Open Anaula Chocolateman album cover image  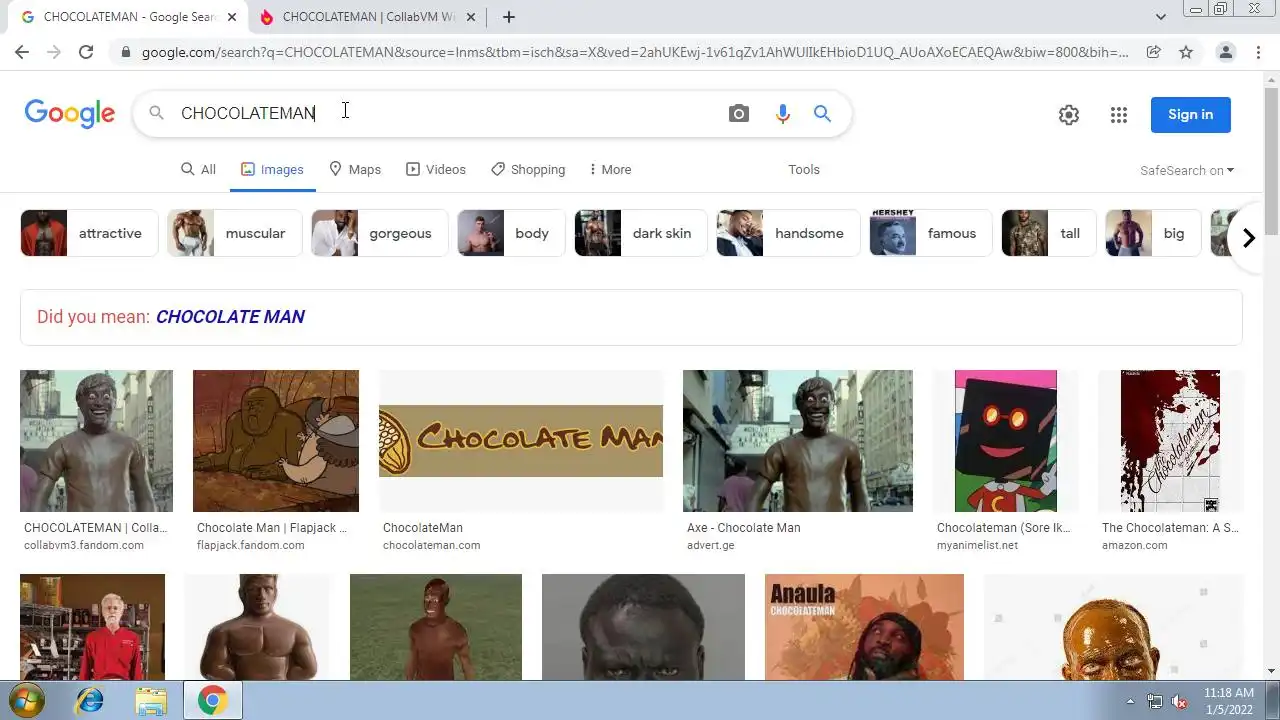(864, 627)
